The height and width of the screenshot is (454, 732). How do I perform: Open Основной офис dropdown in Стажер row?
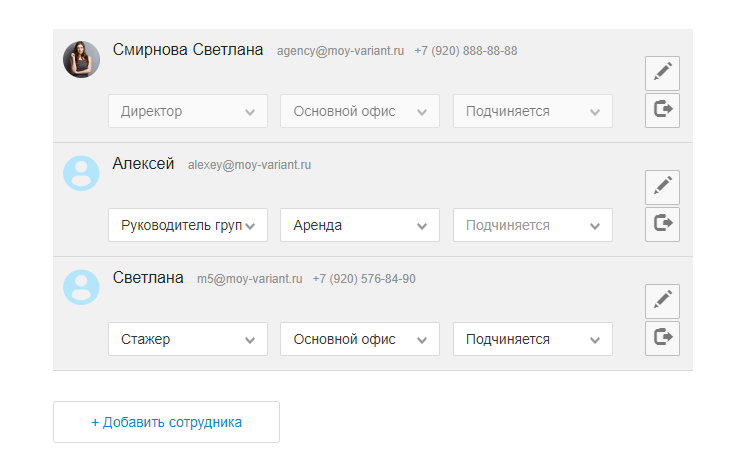(360, 339)
